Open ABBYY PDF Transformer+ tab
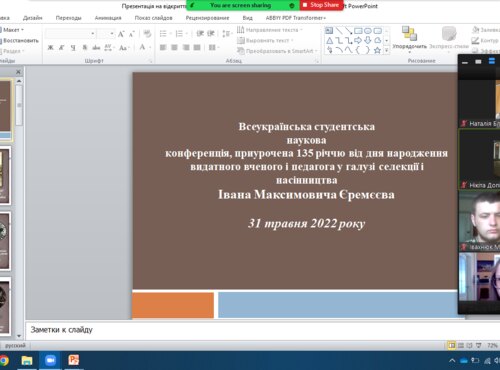The image size is (500, 370). point(296,18)
